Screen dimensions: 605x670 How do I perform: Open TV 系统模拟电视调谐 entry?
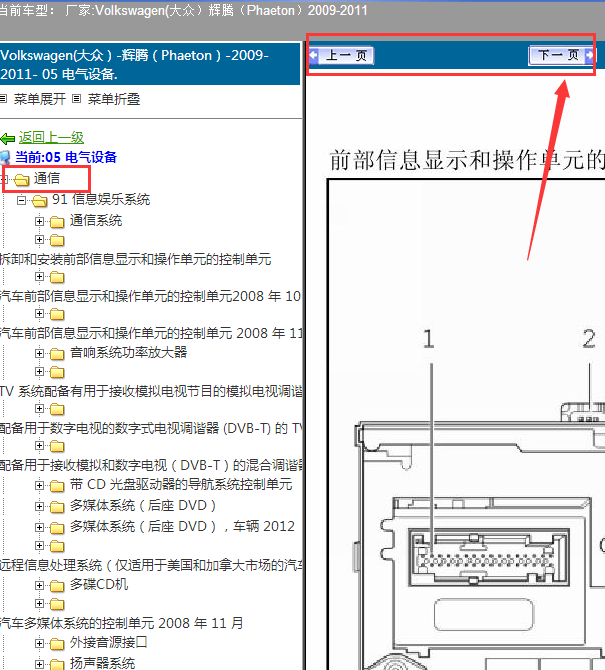151,391
